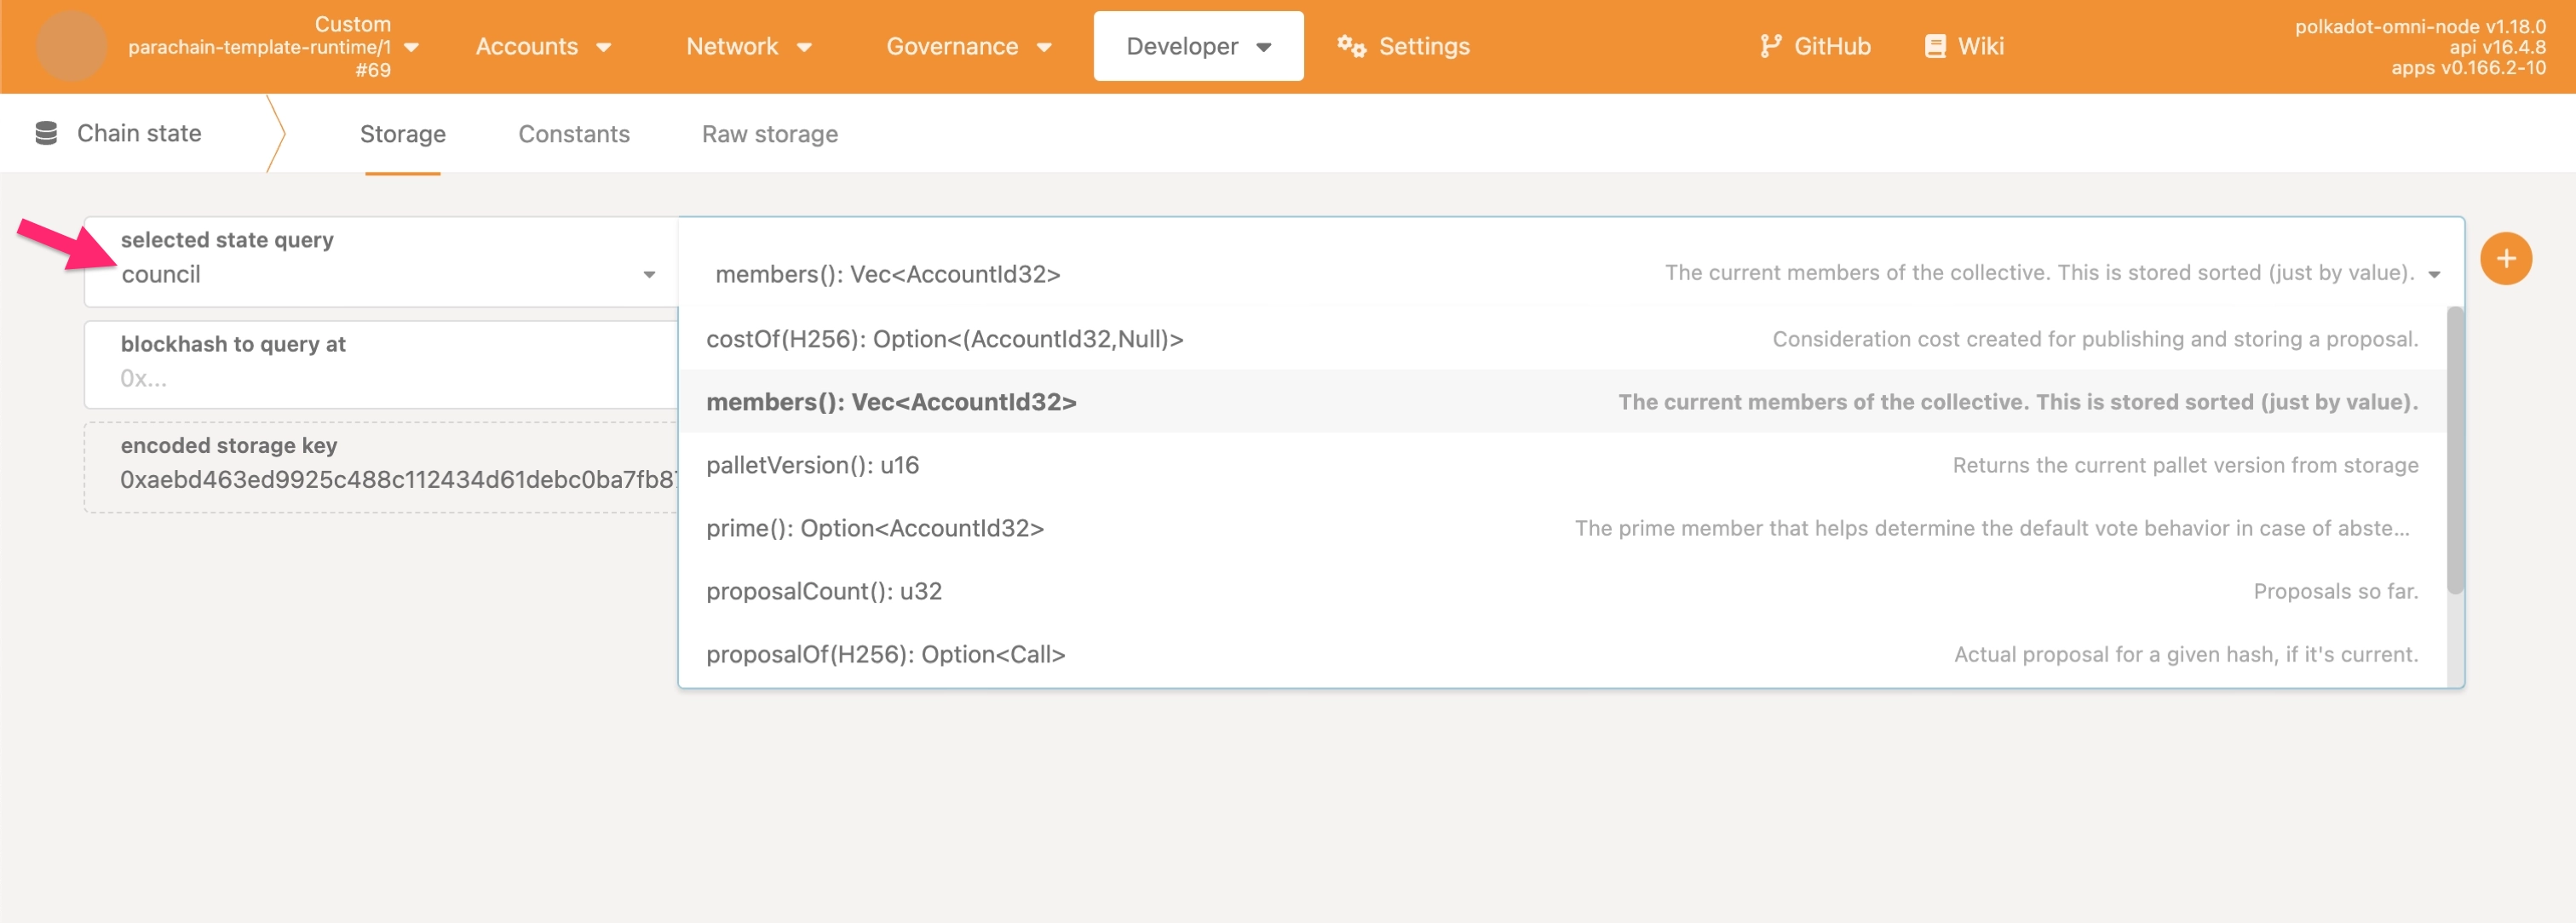
Task: Open the Accounts menu
Action: (x=543, y=46)
